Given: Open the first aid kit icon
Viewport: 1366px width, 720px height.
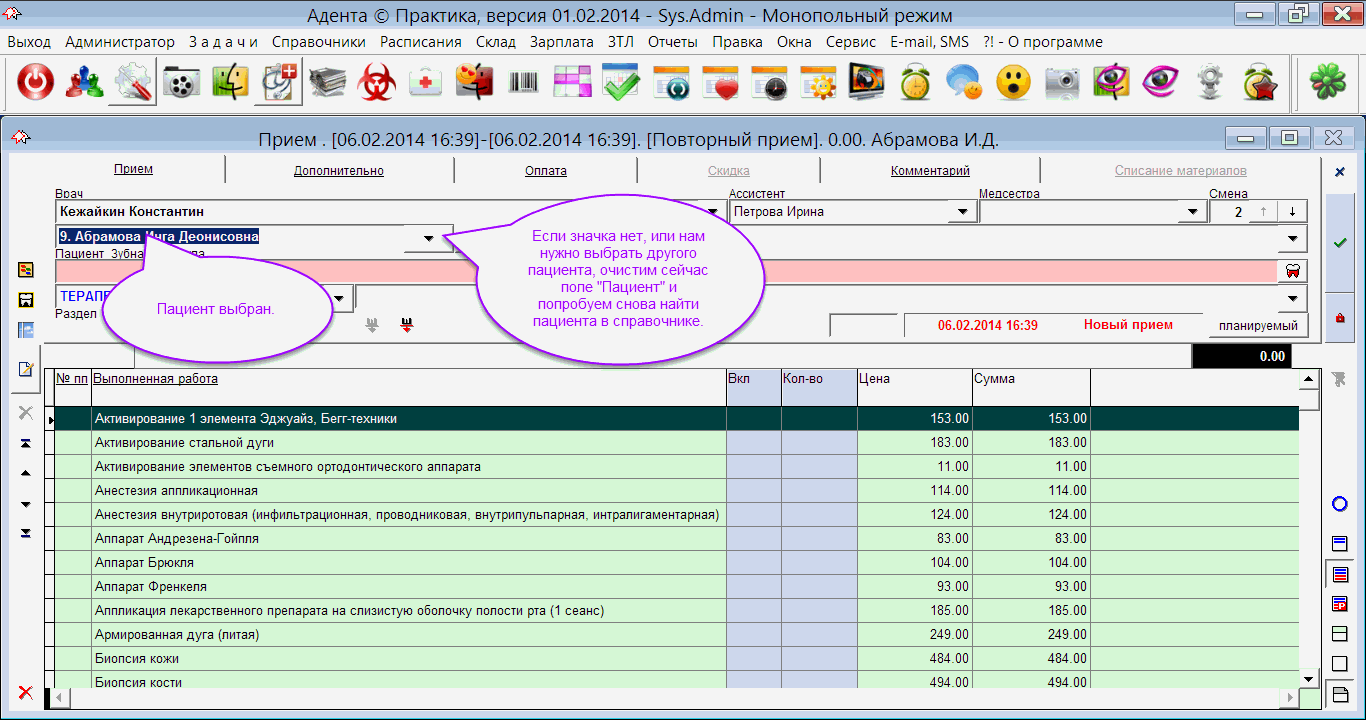Looking at the screenshot, I should tap(426, 84).
